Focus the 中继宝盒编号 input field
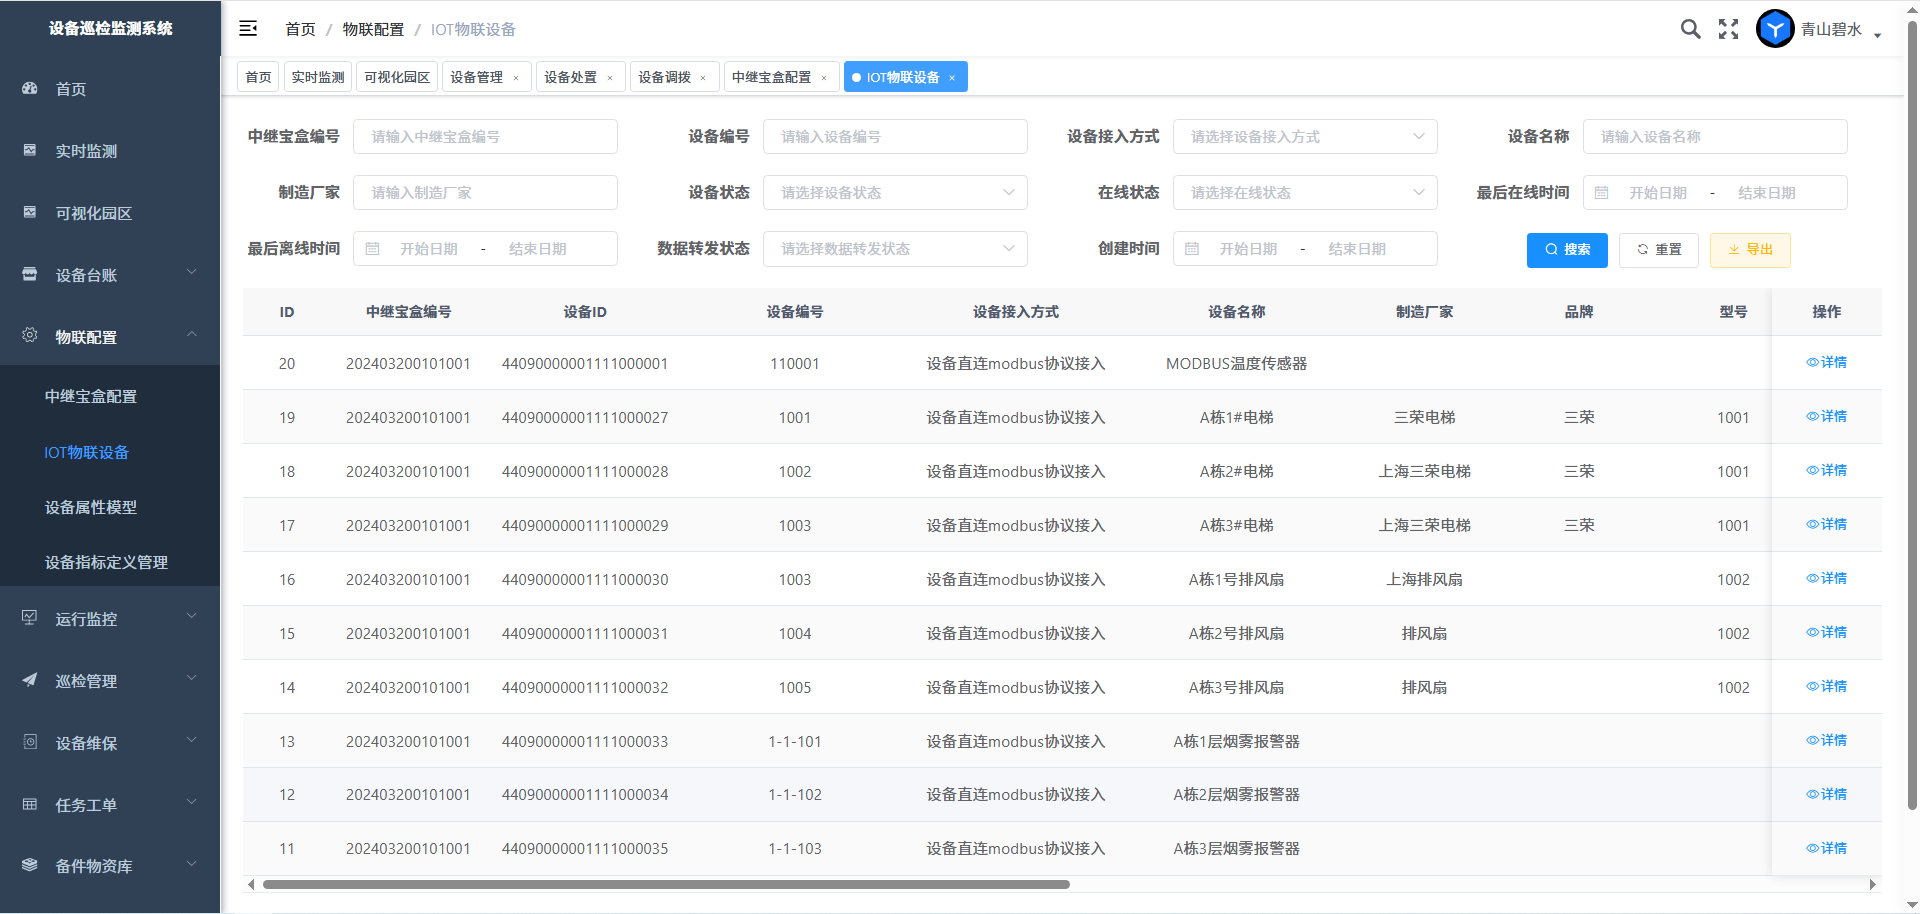The width and height of the screenshot is (1920, 914). tap(485, 137)
